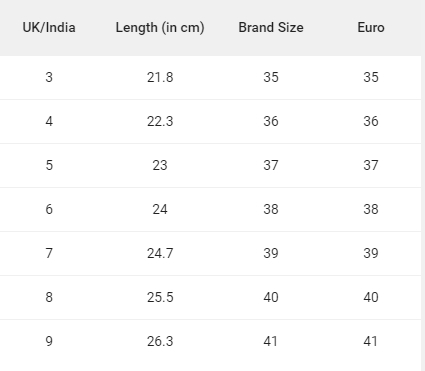
Task: Select UK/India size 9 cell
Action: tap(49, 341)
